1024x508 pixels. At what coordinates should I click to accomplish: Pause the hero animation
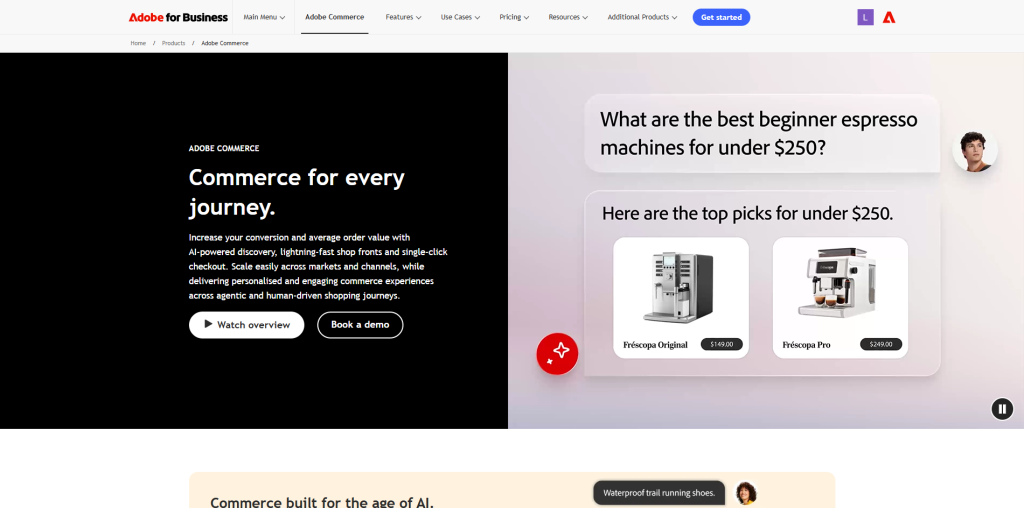(1002, 409)
